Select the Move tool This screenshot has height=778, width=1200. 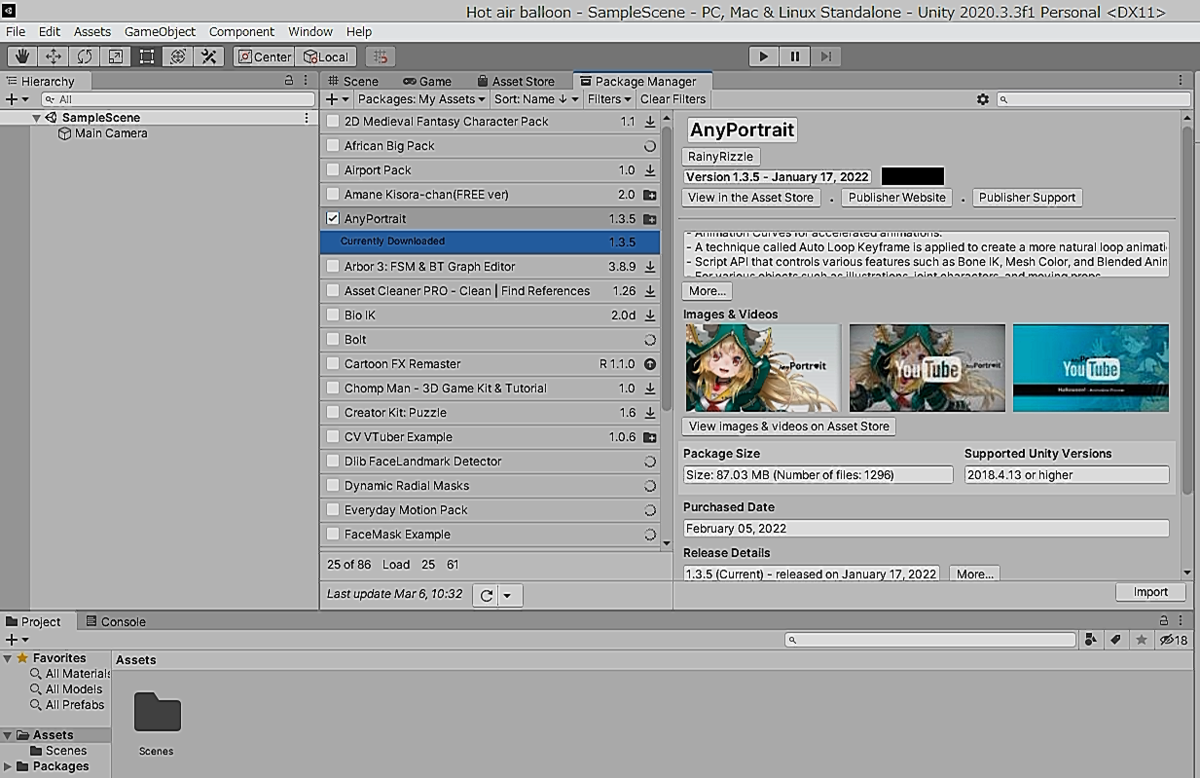[53, 57]
